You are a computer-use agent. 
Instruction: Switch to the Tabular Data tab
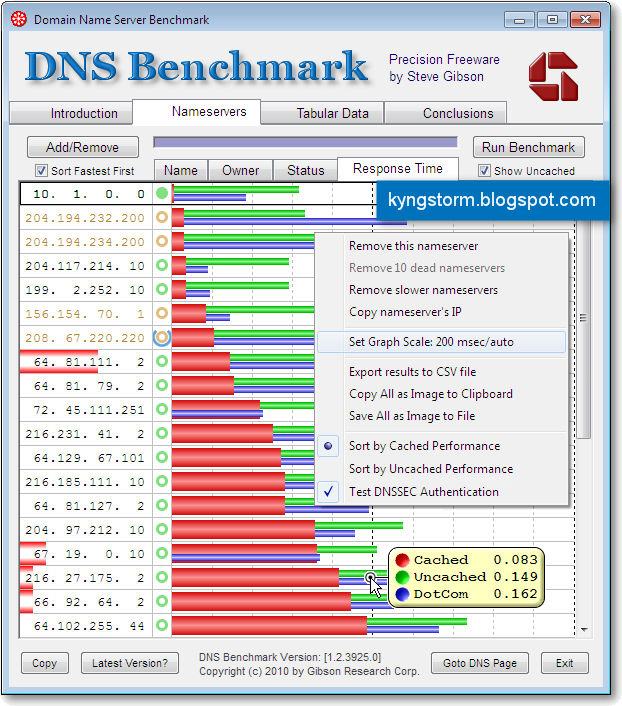pos(322,113)
